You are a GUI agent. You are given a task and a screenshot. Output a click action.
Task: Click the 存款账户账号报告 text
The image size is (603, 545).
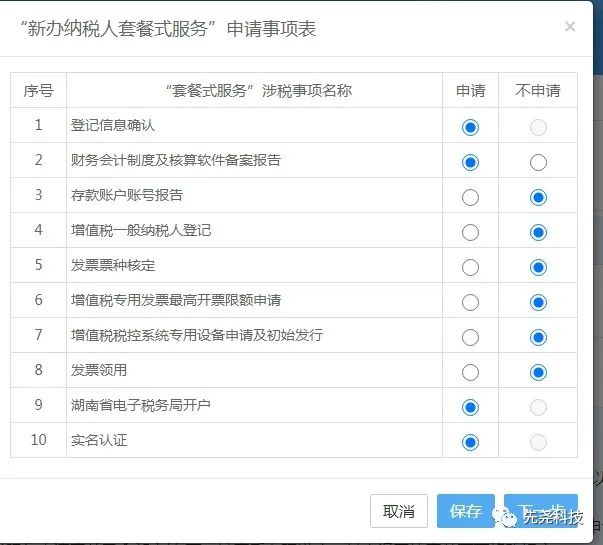click(127, 195)
